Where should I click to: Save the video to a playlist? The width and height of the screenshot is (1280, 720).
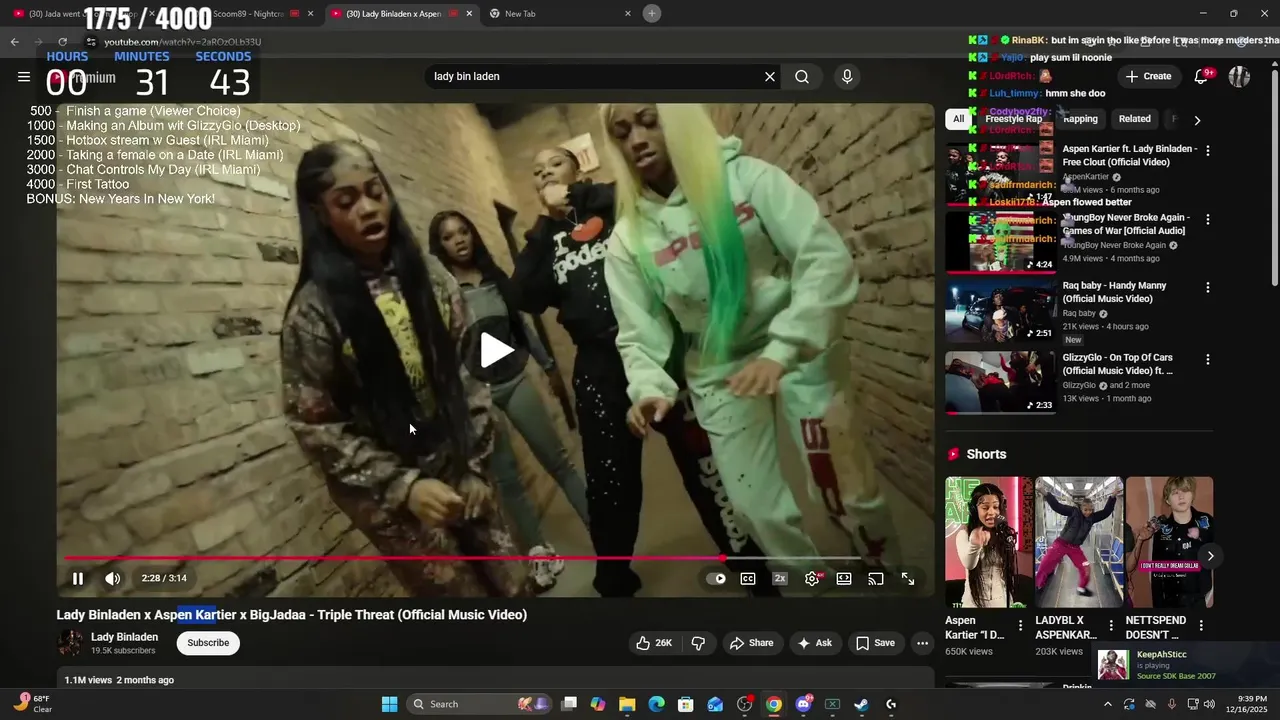tap(875, 643)
